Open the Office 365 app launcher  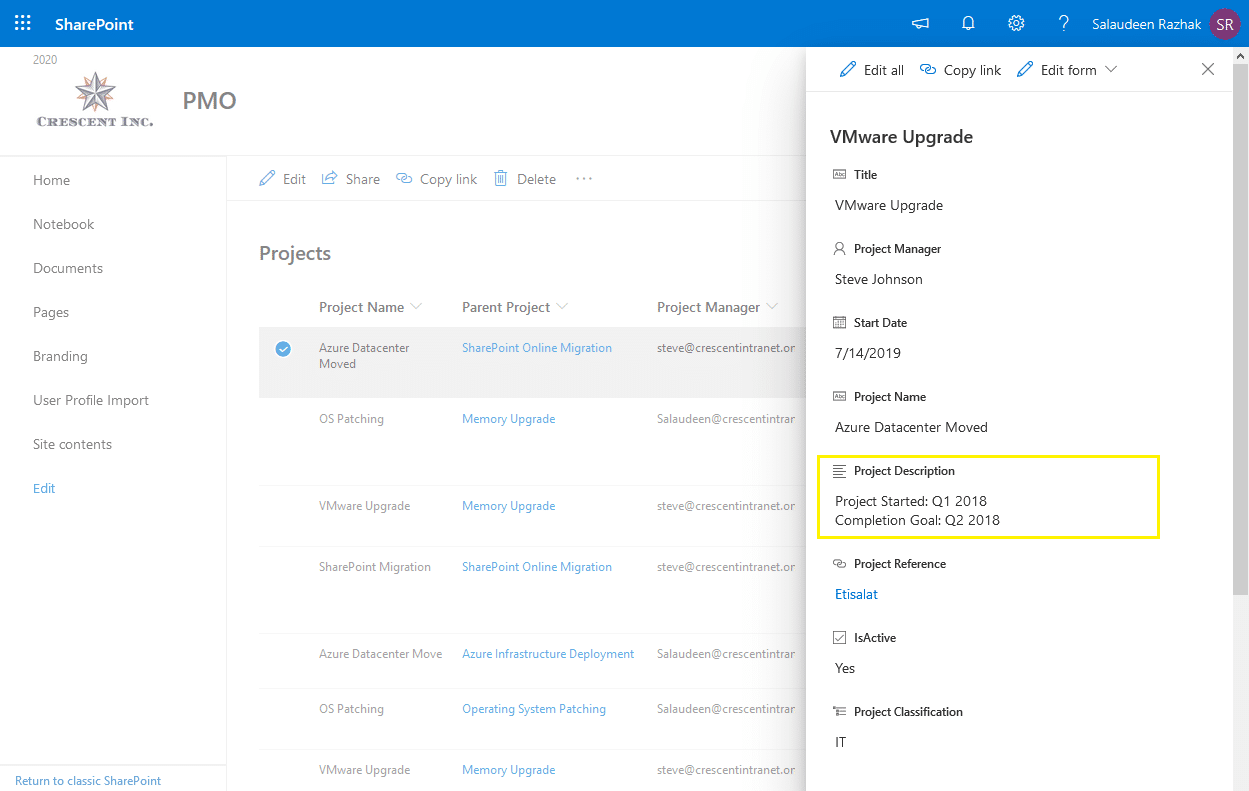(22, 23)
